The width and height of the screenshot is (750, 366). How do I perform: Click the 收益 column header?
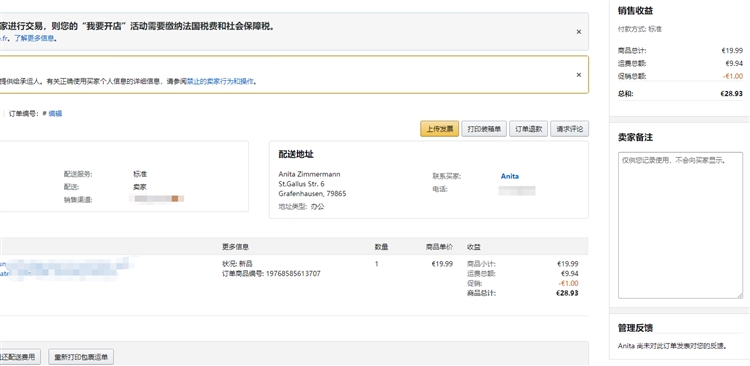(474, 247)
